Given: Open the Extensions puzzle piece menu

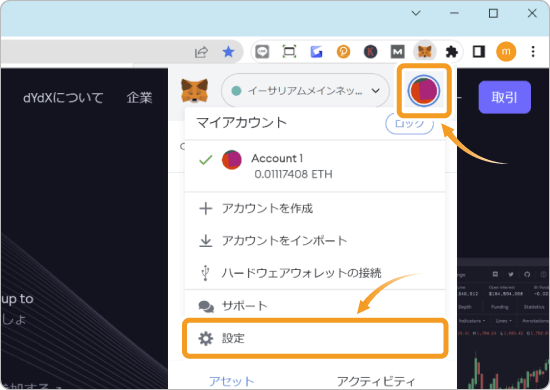Looking at the screenshot, I should [451, 52].
